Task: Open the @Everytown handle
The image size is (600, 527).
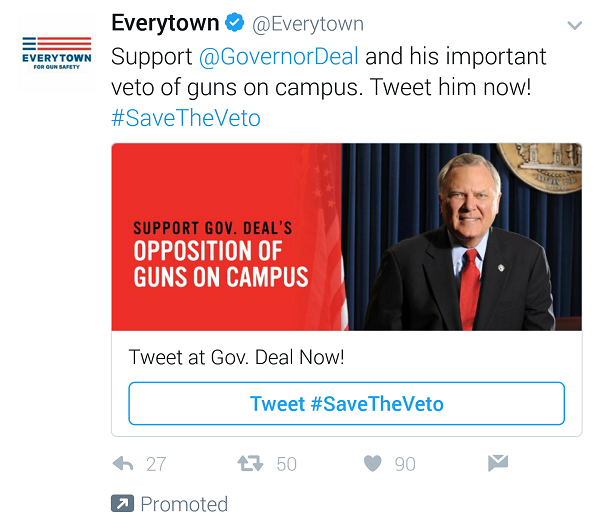Action: tap(307, 23)
